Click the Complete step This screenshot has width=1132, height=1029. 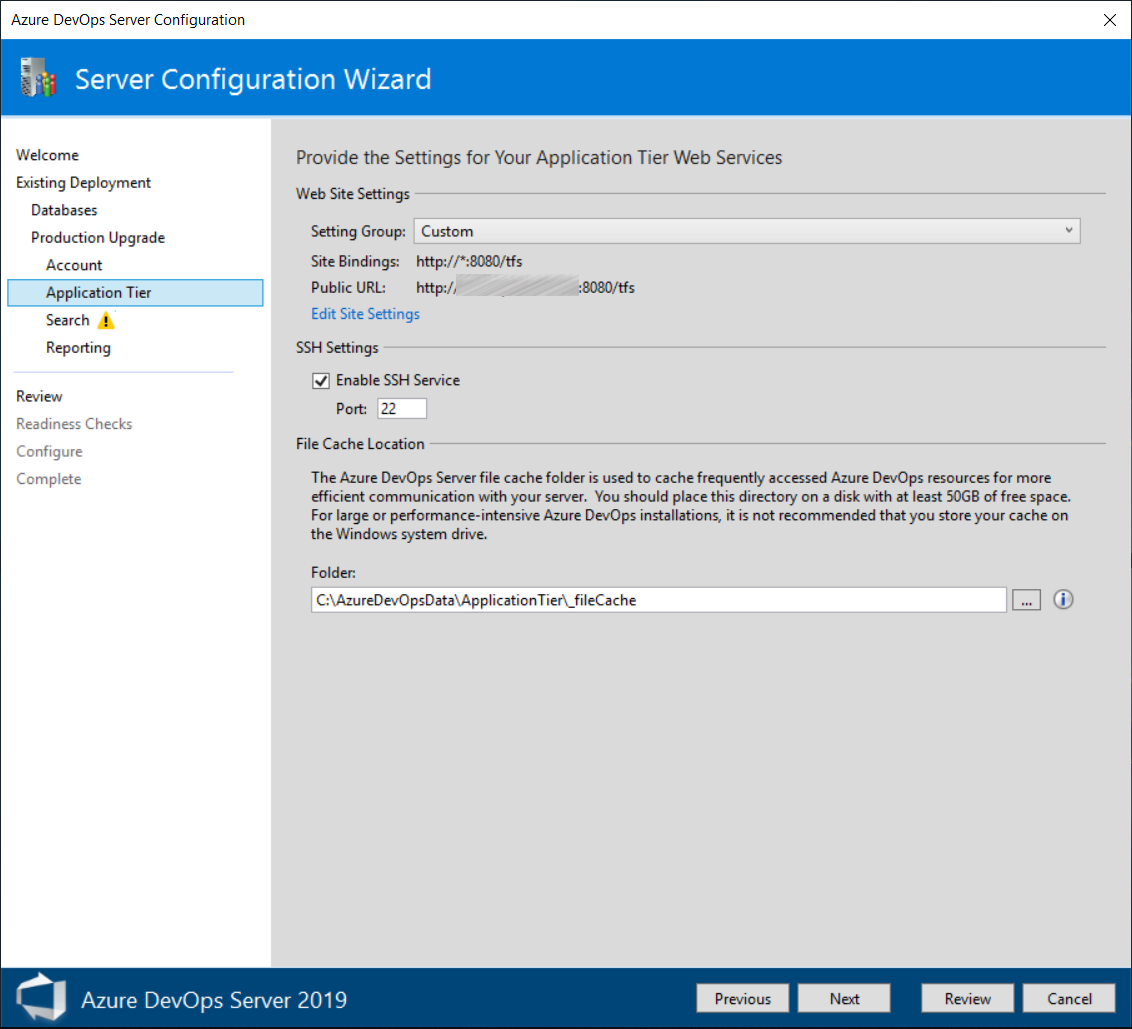click(x=48, y=479)
